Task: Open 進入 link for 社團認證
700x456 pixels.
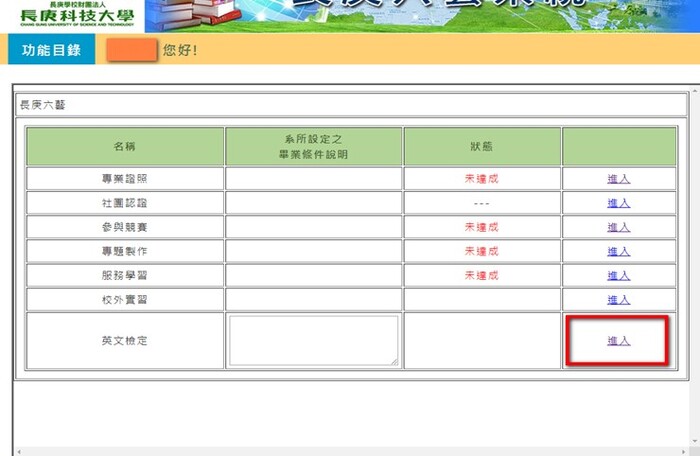Action: pyautogui.click(x=618, y=203)
